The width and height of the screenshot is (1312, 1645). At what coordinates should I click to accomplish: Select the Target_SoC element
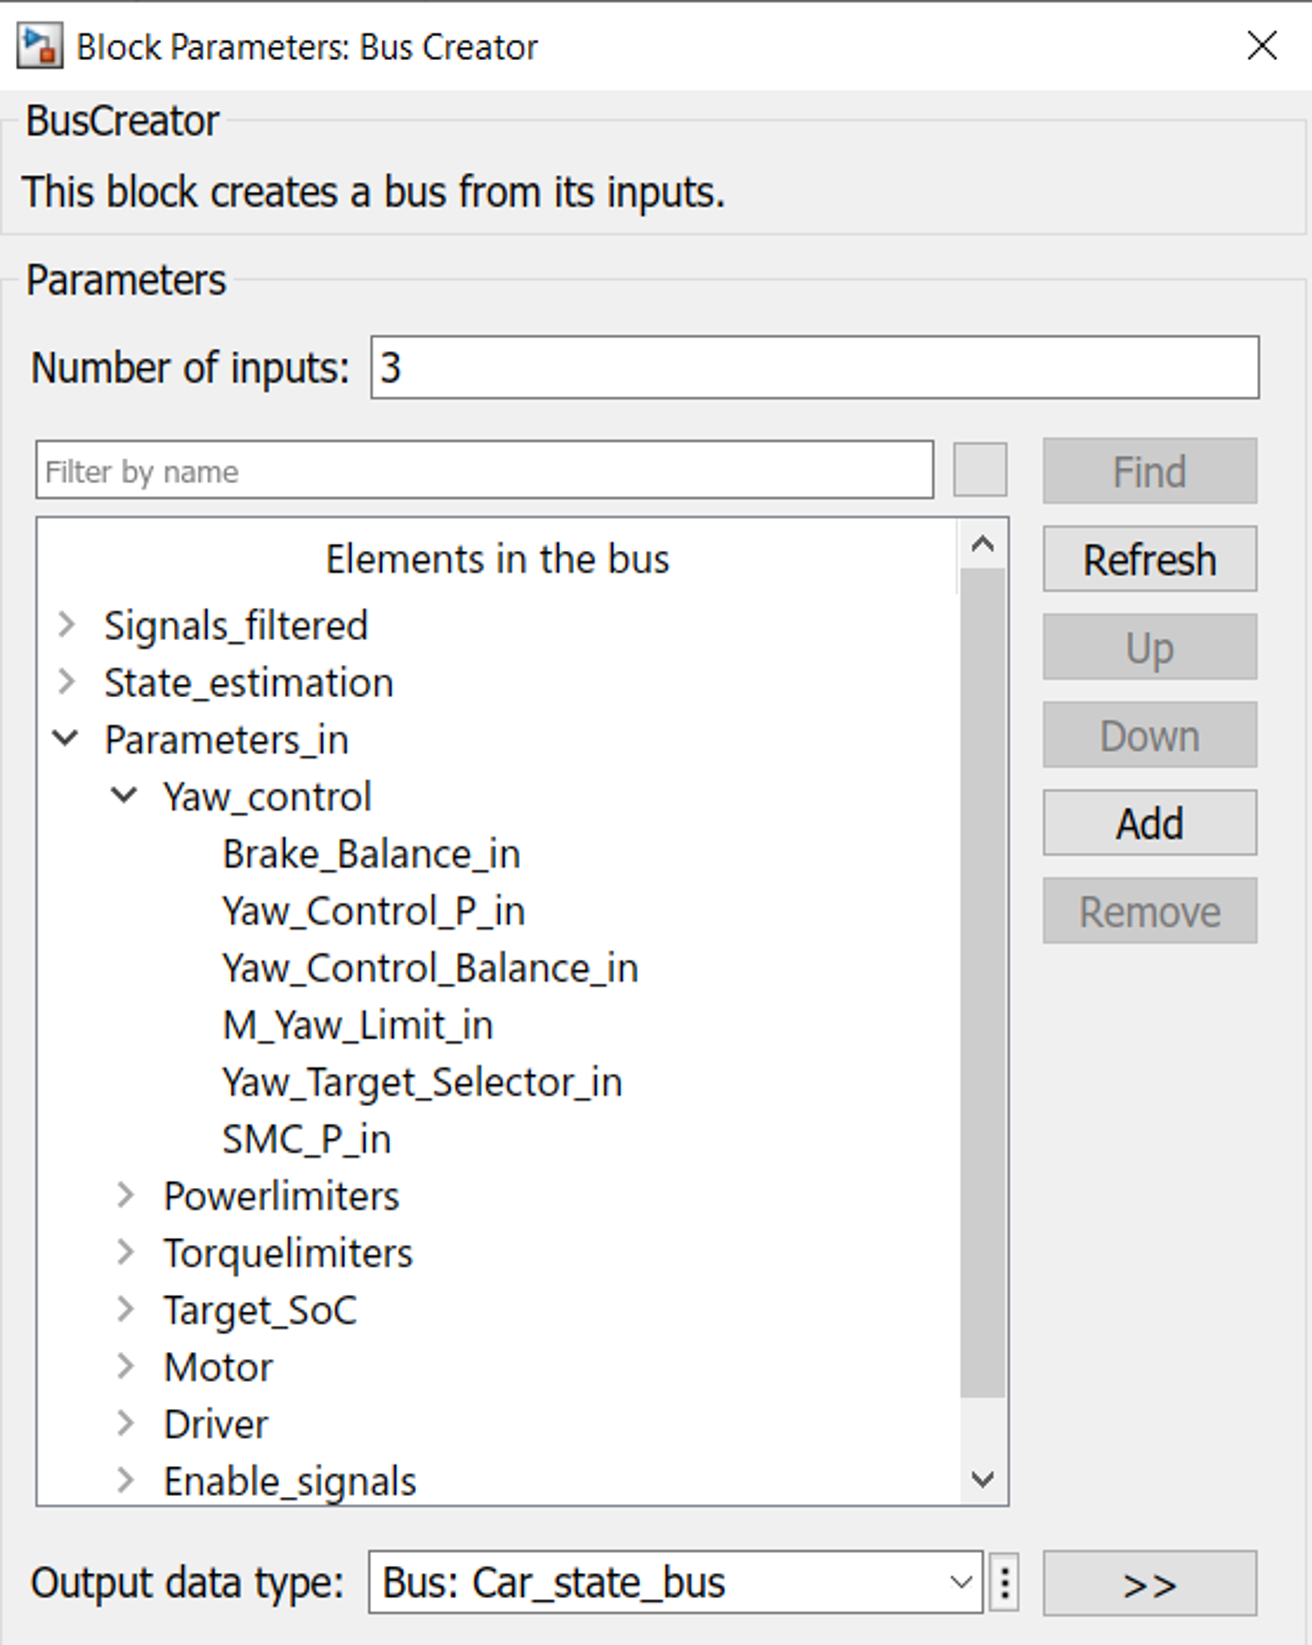[x=260, y=1310]
